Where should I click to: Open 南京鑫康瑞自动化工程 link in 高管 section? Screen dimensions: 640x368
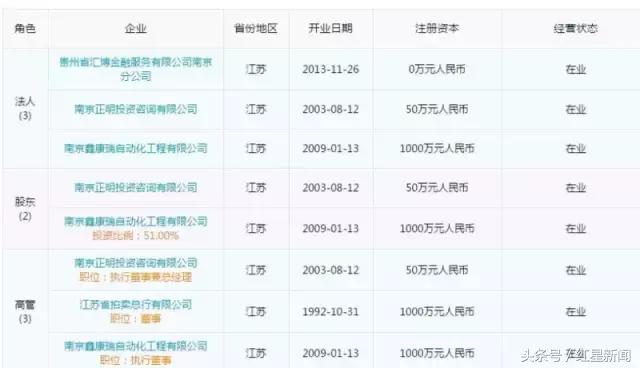click(136, 346)
